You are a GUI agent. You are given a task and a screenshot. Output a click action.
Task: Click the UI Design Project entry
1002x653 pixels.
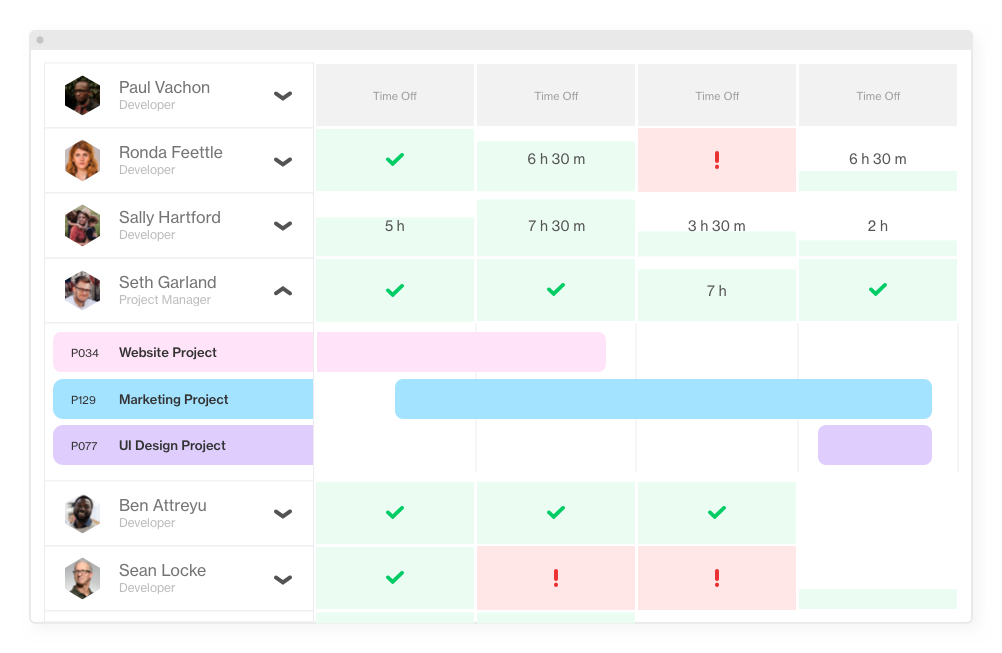tap(170, 445)
